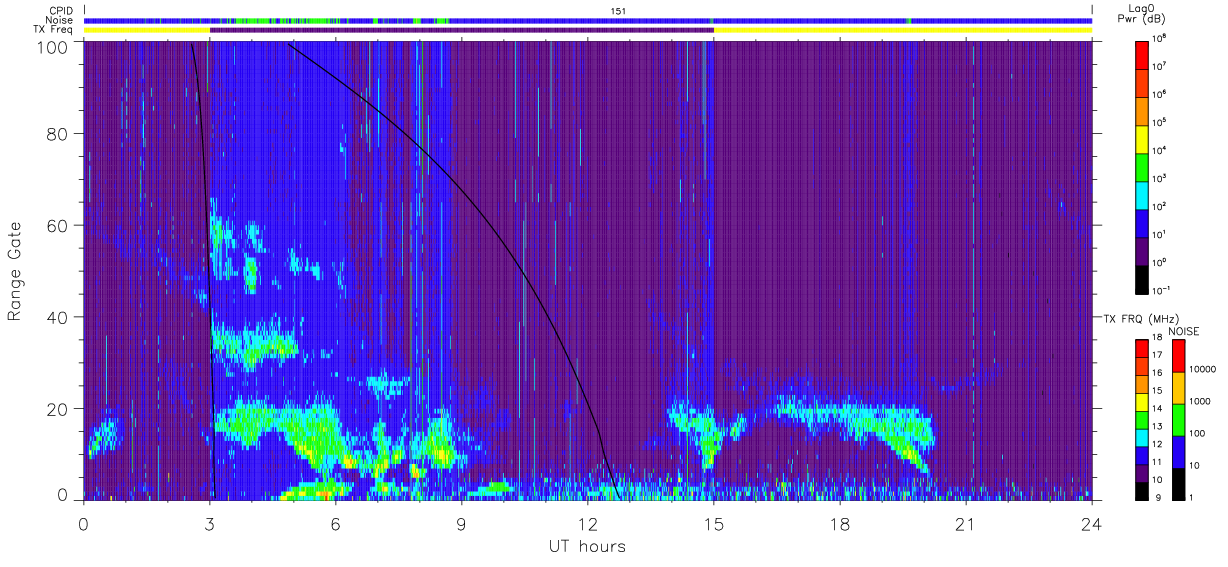Click the x-axis tick label 15
The width and height of the screenshot is (1228, 567).
[x=713, y=523]
